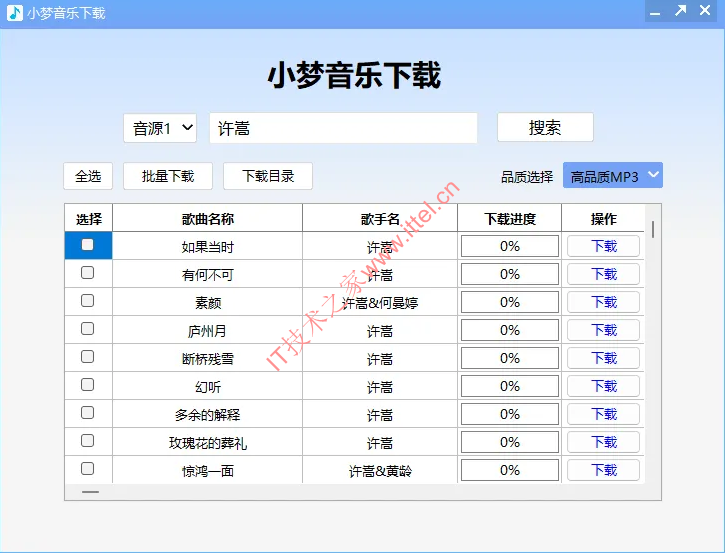This screenshot has height=553, width=725.
Task: Download the song 如果当时
Action: point(603,246)
